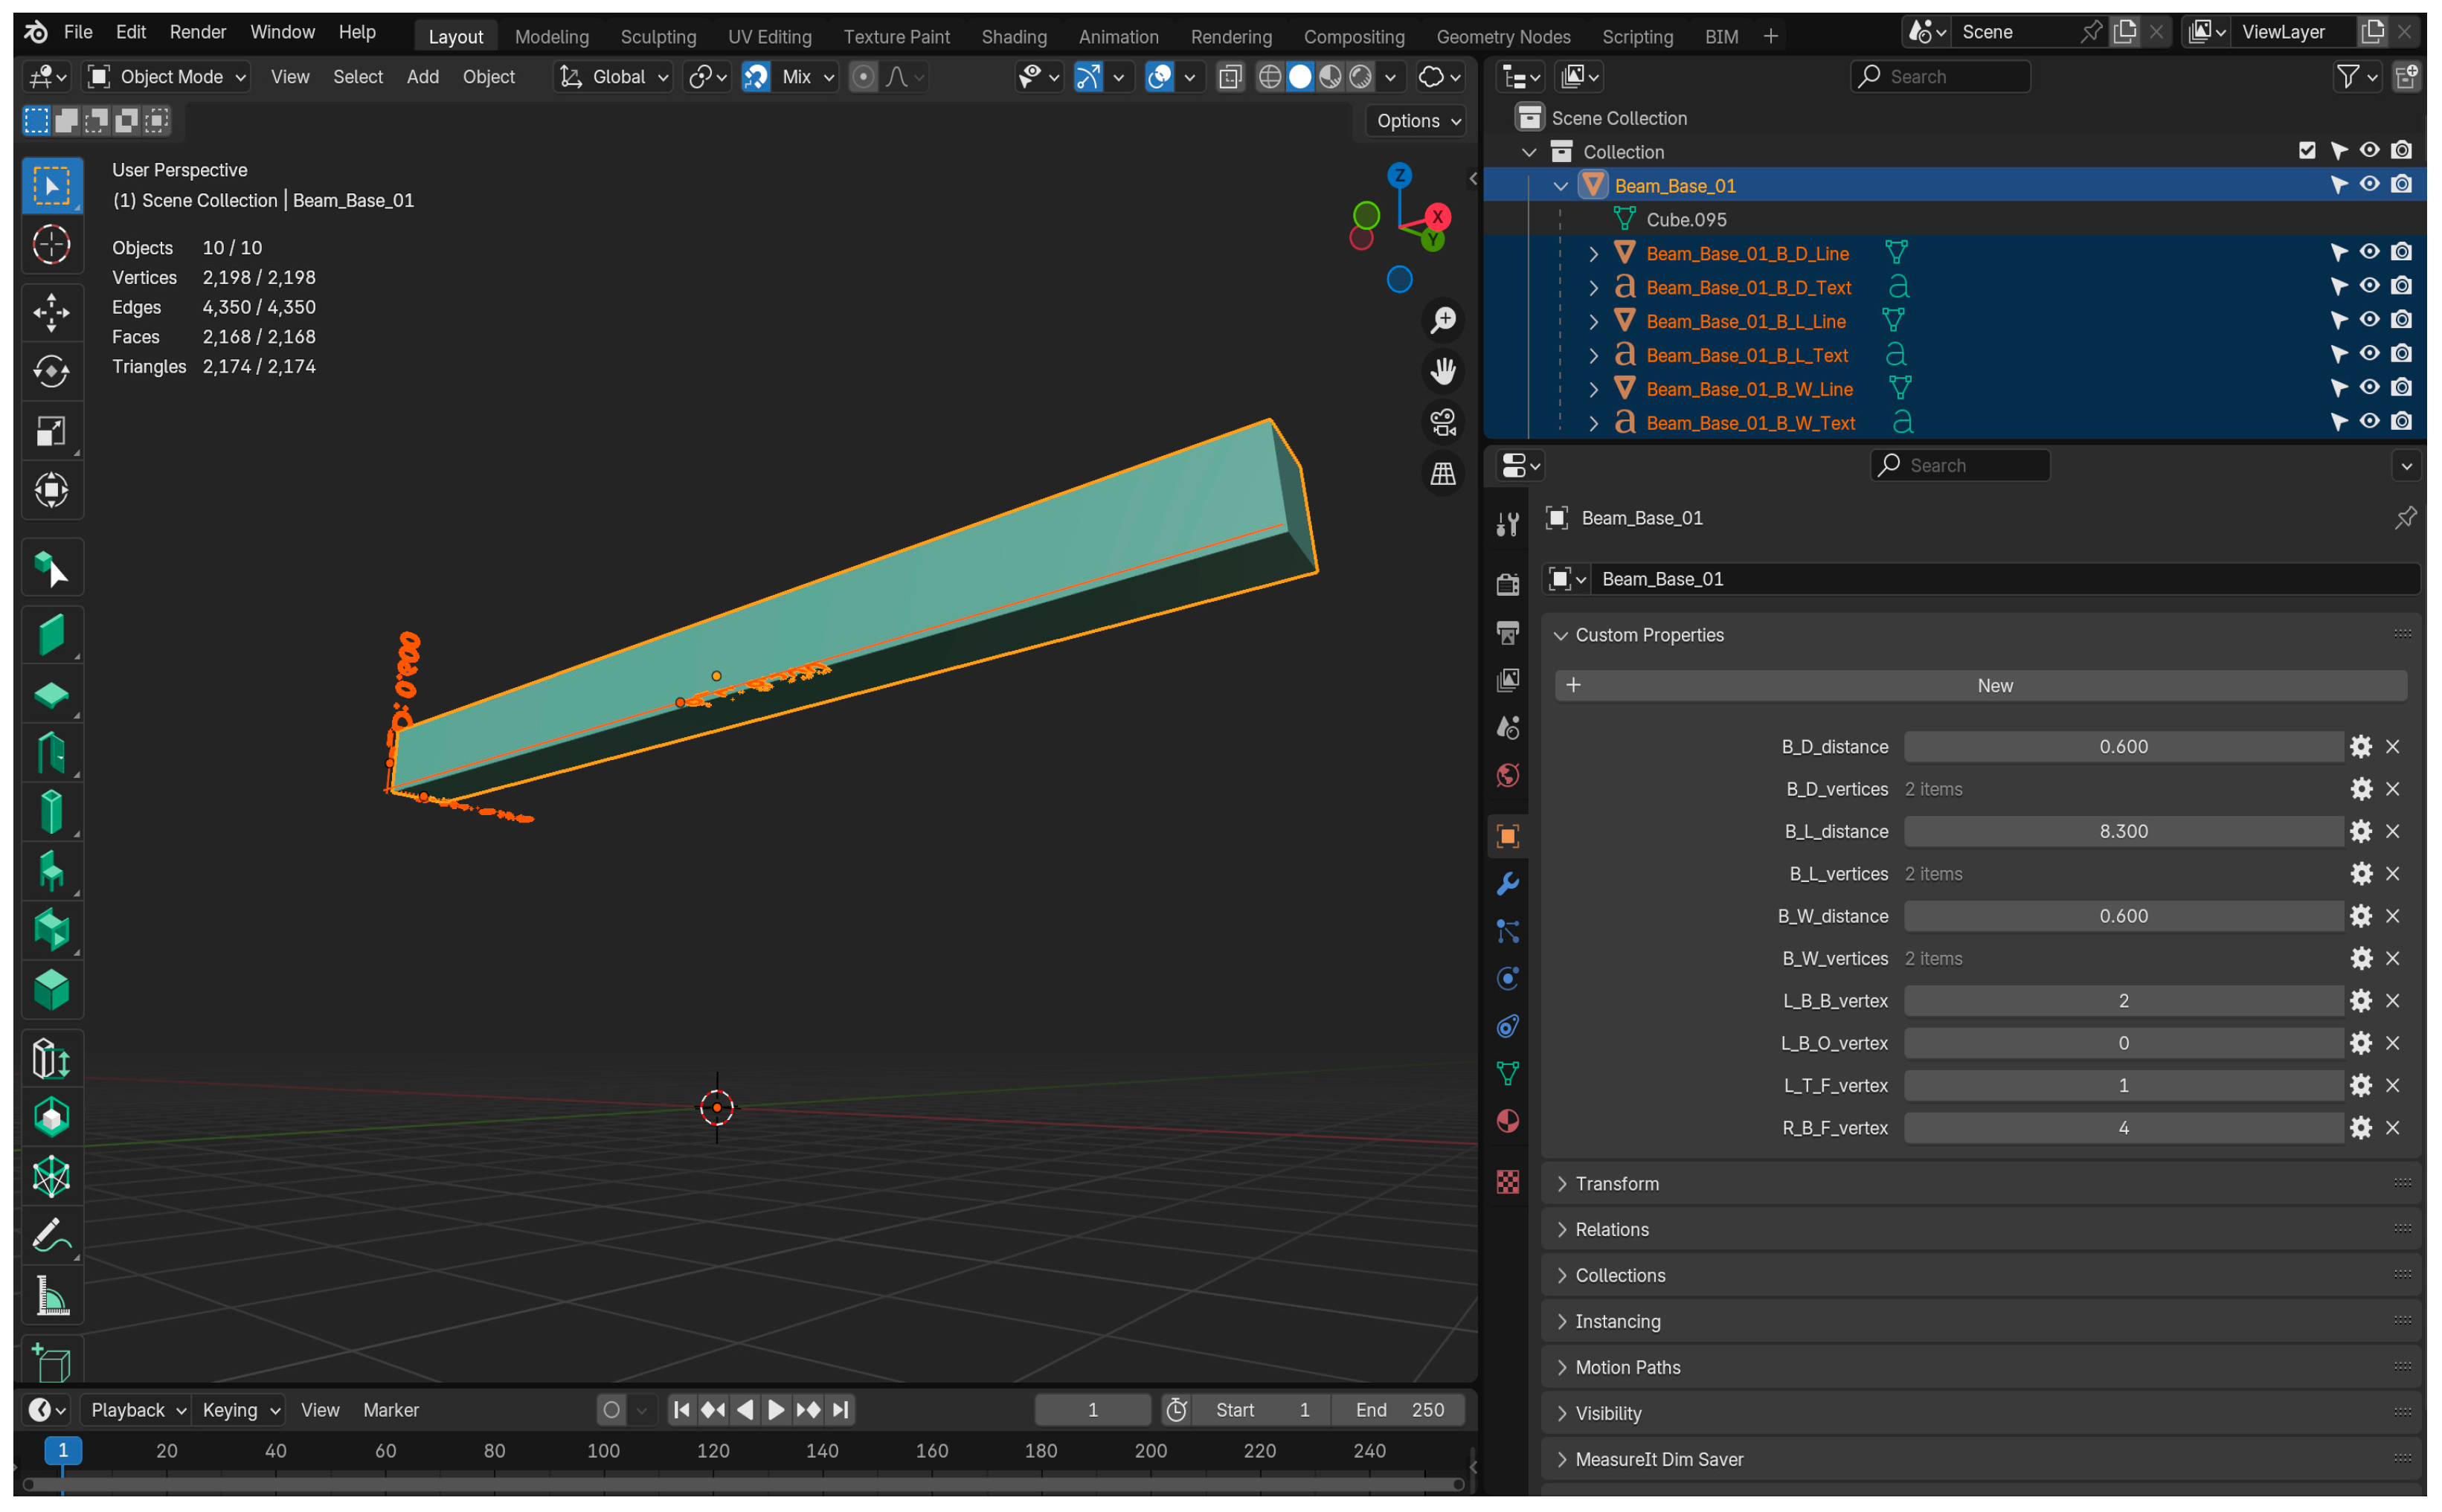Image resolution: width=2442 pixels, height=1512 pixels.
Task: Uncheck the Collection exclude checkbox
Action: click(2306, 151)
